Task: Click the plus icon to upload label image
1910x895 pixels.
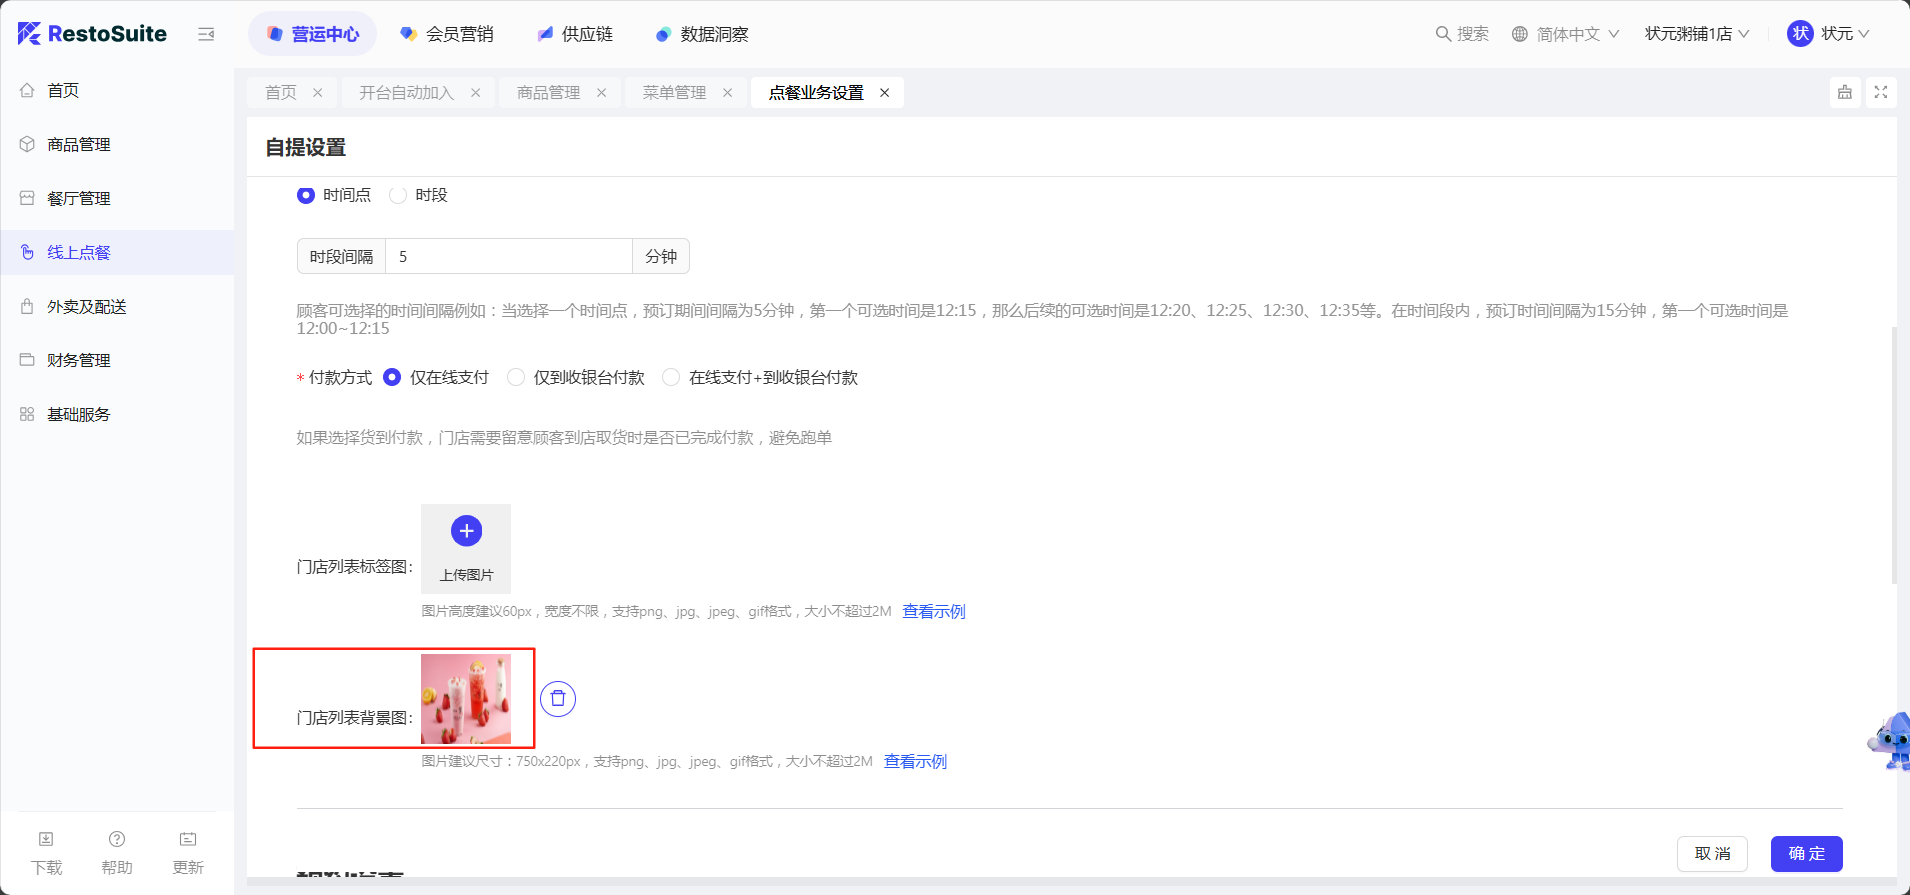Action: pyautogui.click(x=466, y=531)
